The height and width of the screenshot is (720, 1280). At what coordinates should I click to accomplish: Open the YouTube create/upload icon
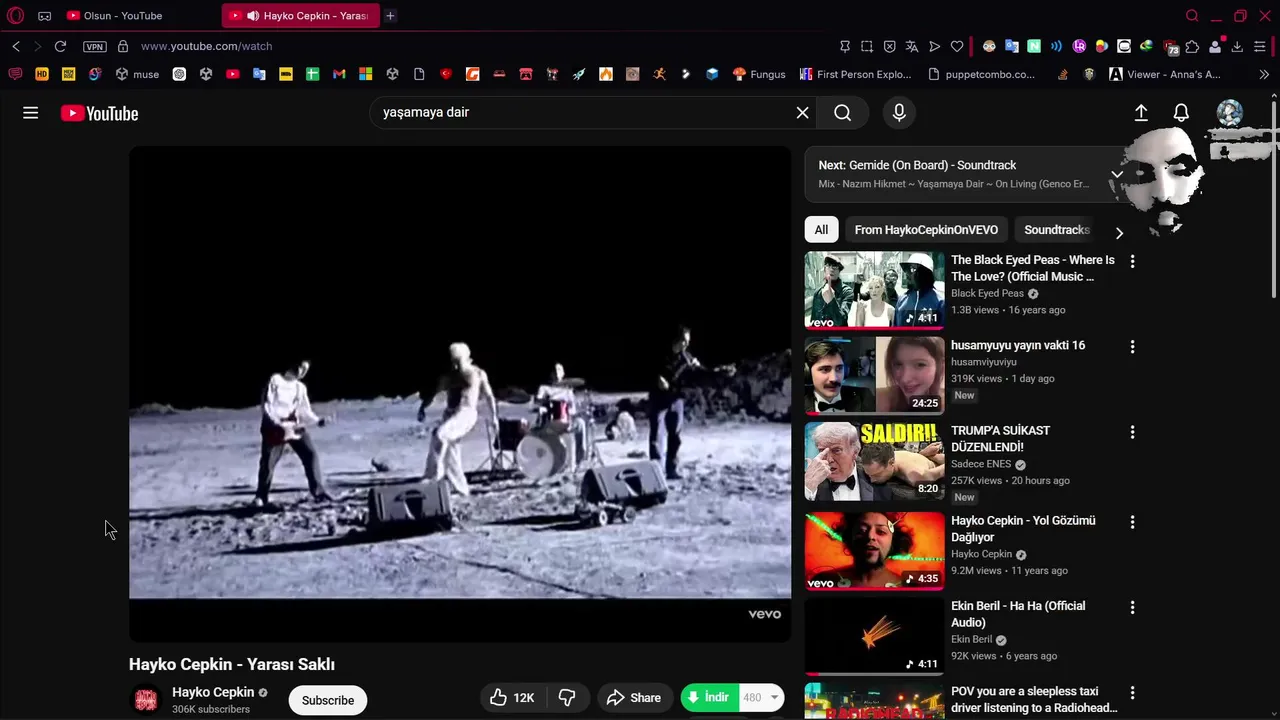click(1141, 113)
